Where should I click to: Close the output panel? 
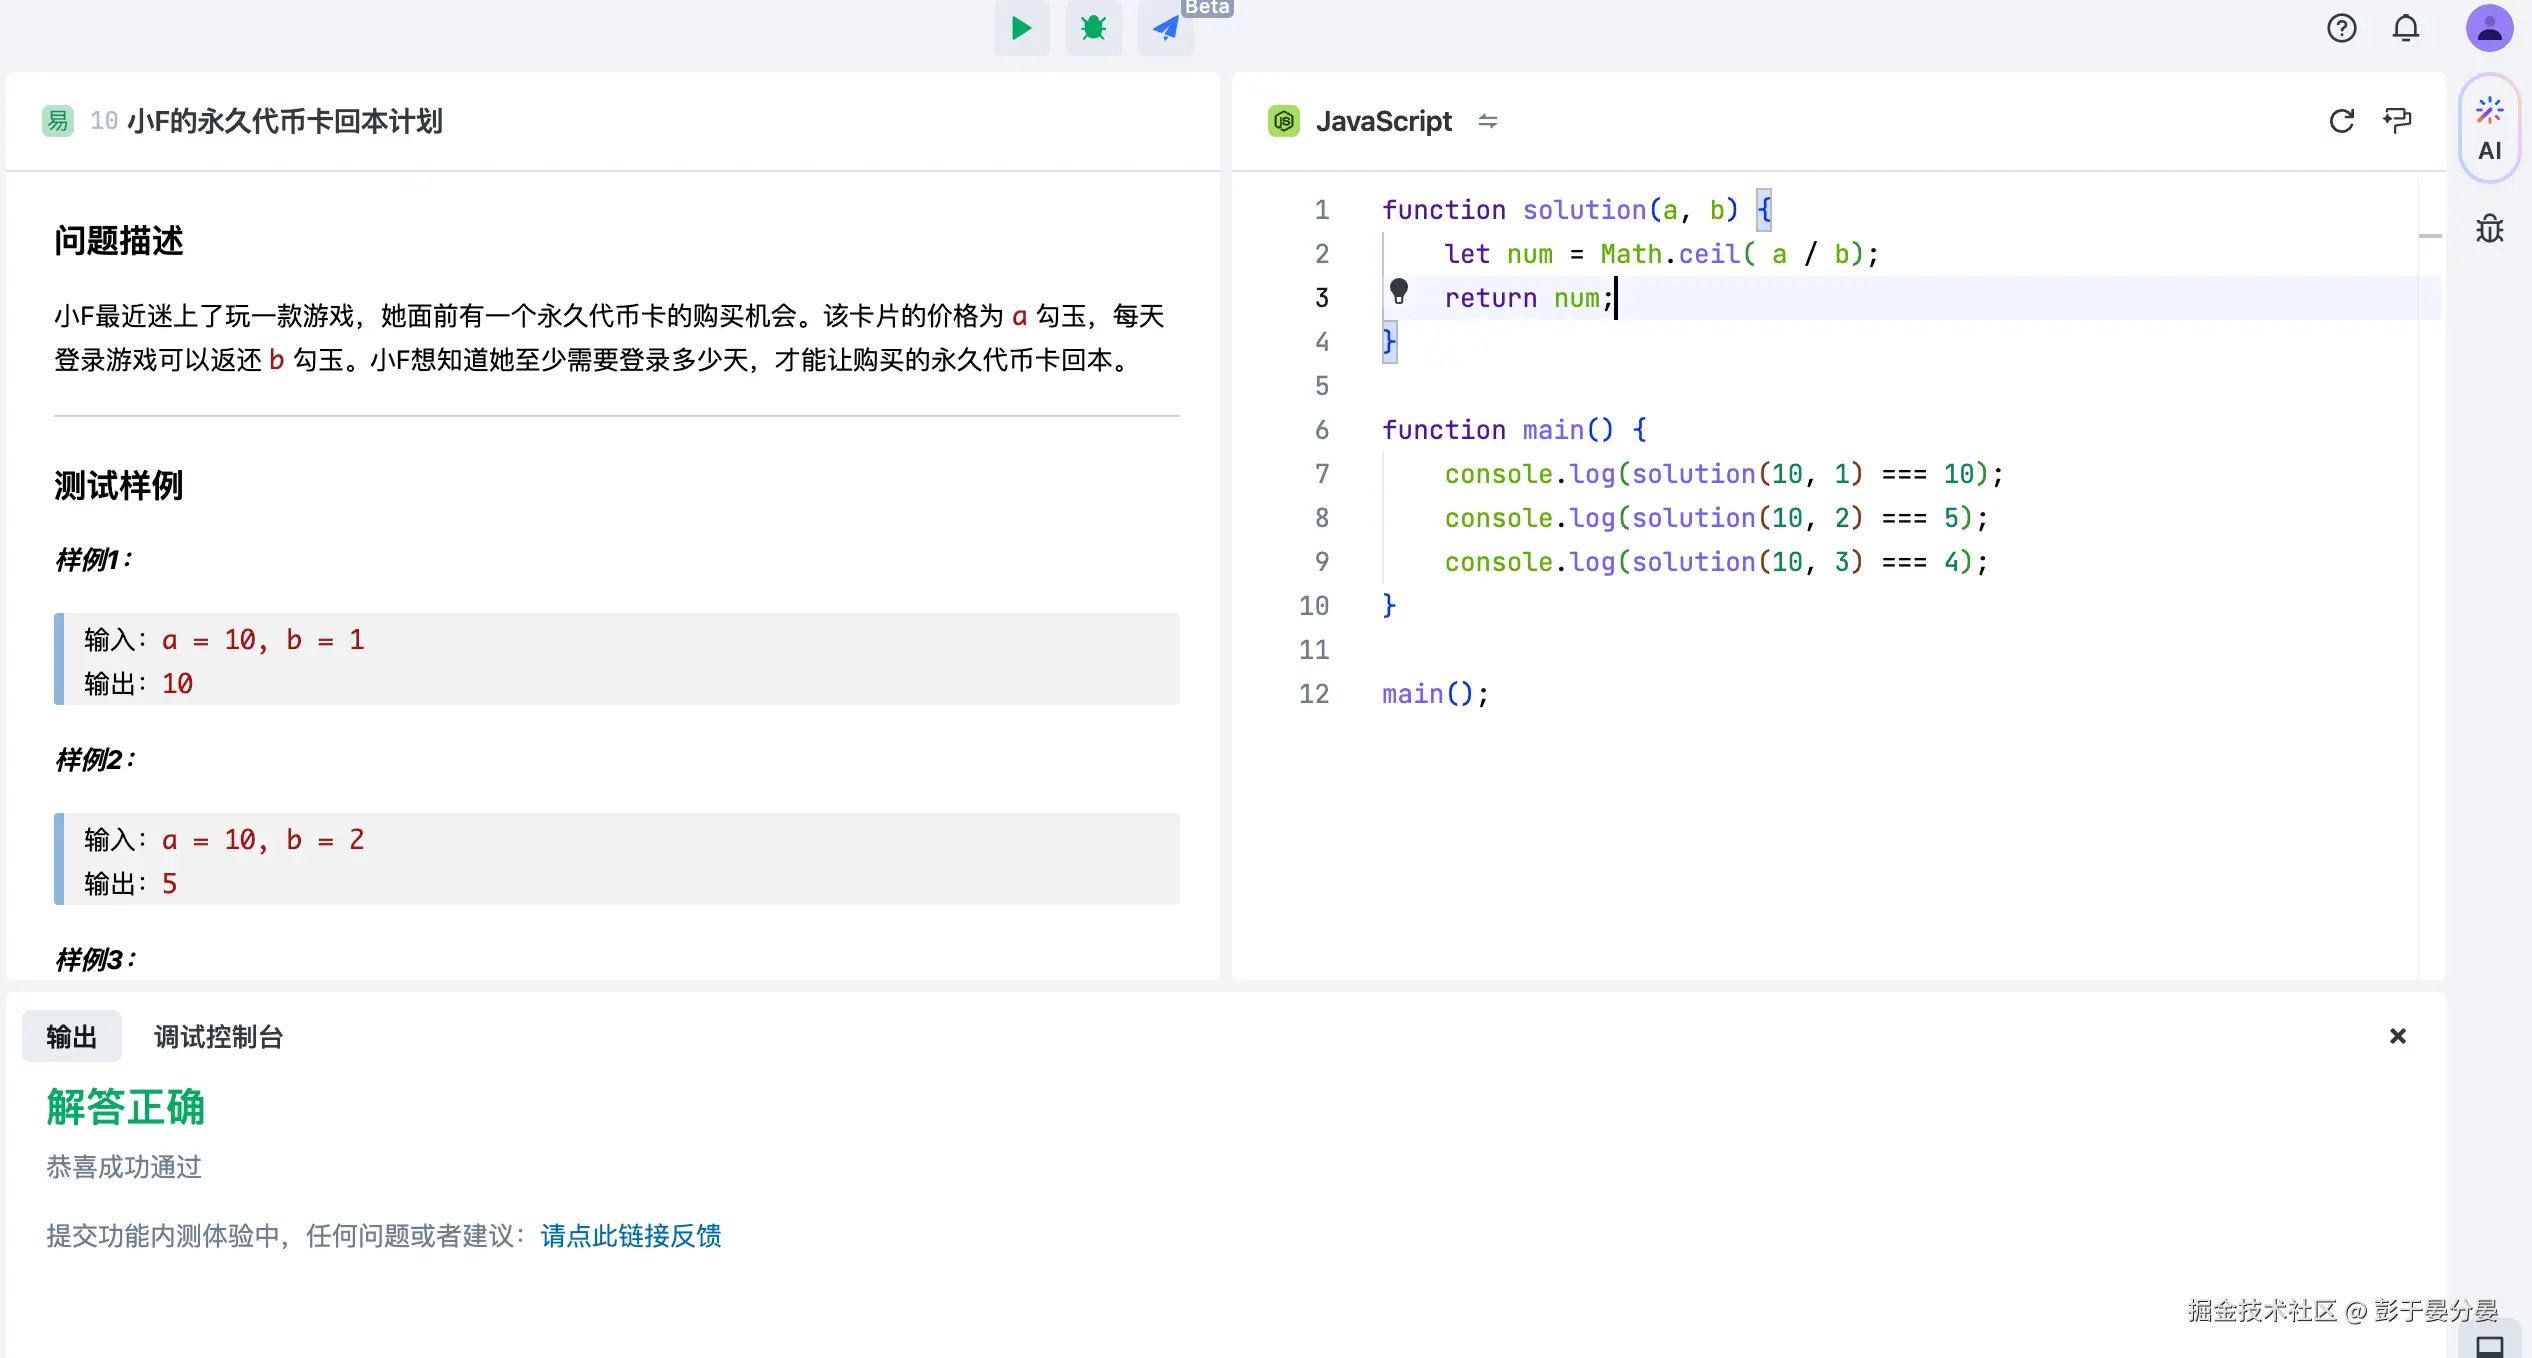tap(2397, 1036)
